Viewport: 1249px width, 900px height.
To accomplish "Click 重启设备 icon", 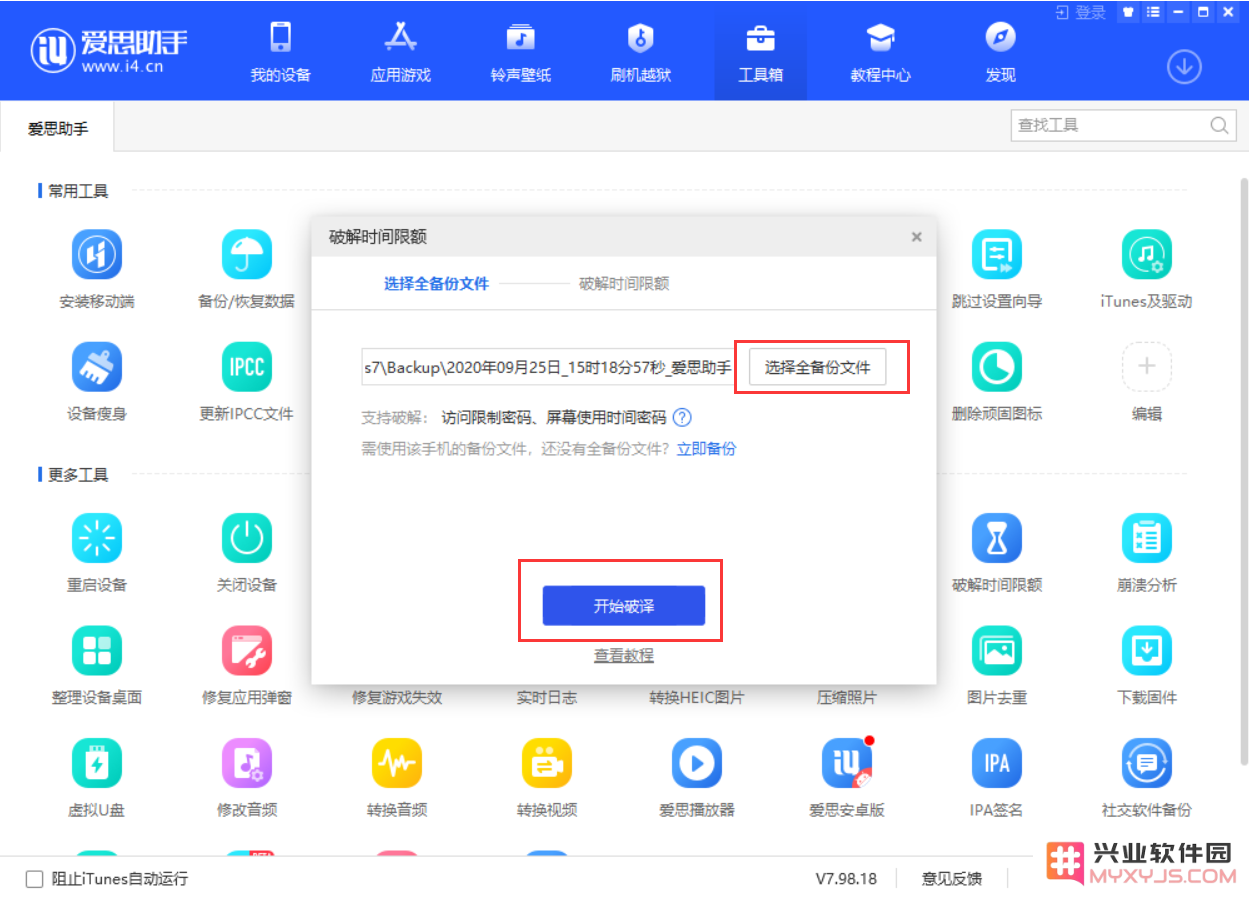I will coord(97,538).
